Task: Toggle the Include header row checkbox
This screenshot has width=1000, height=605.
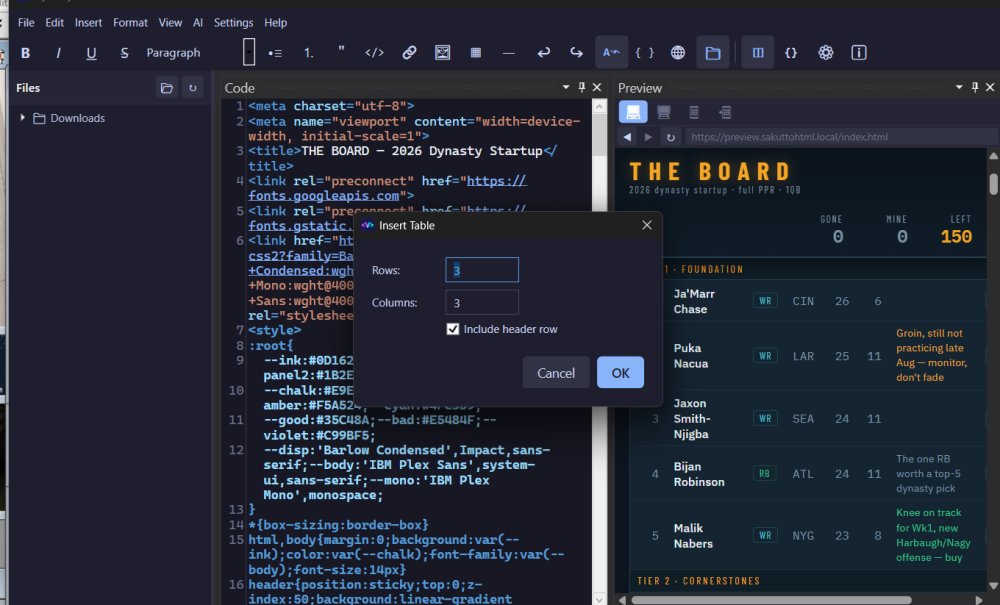Action: click(x=453, y=329)
